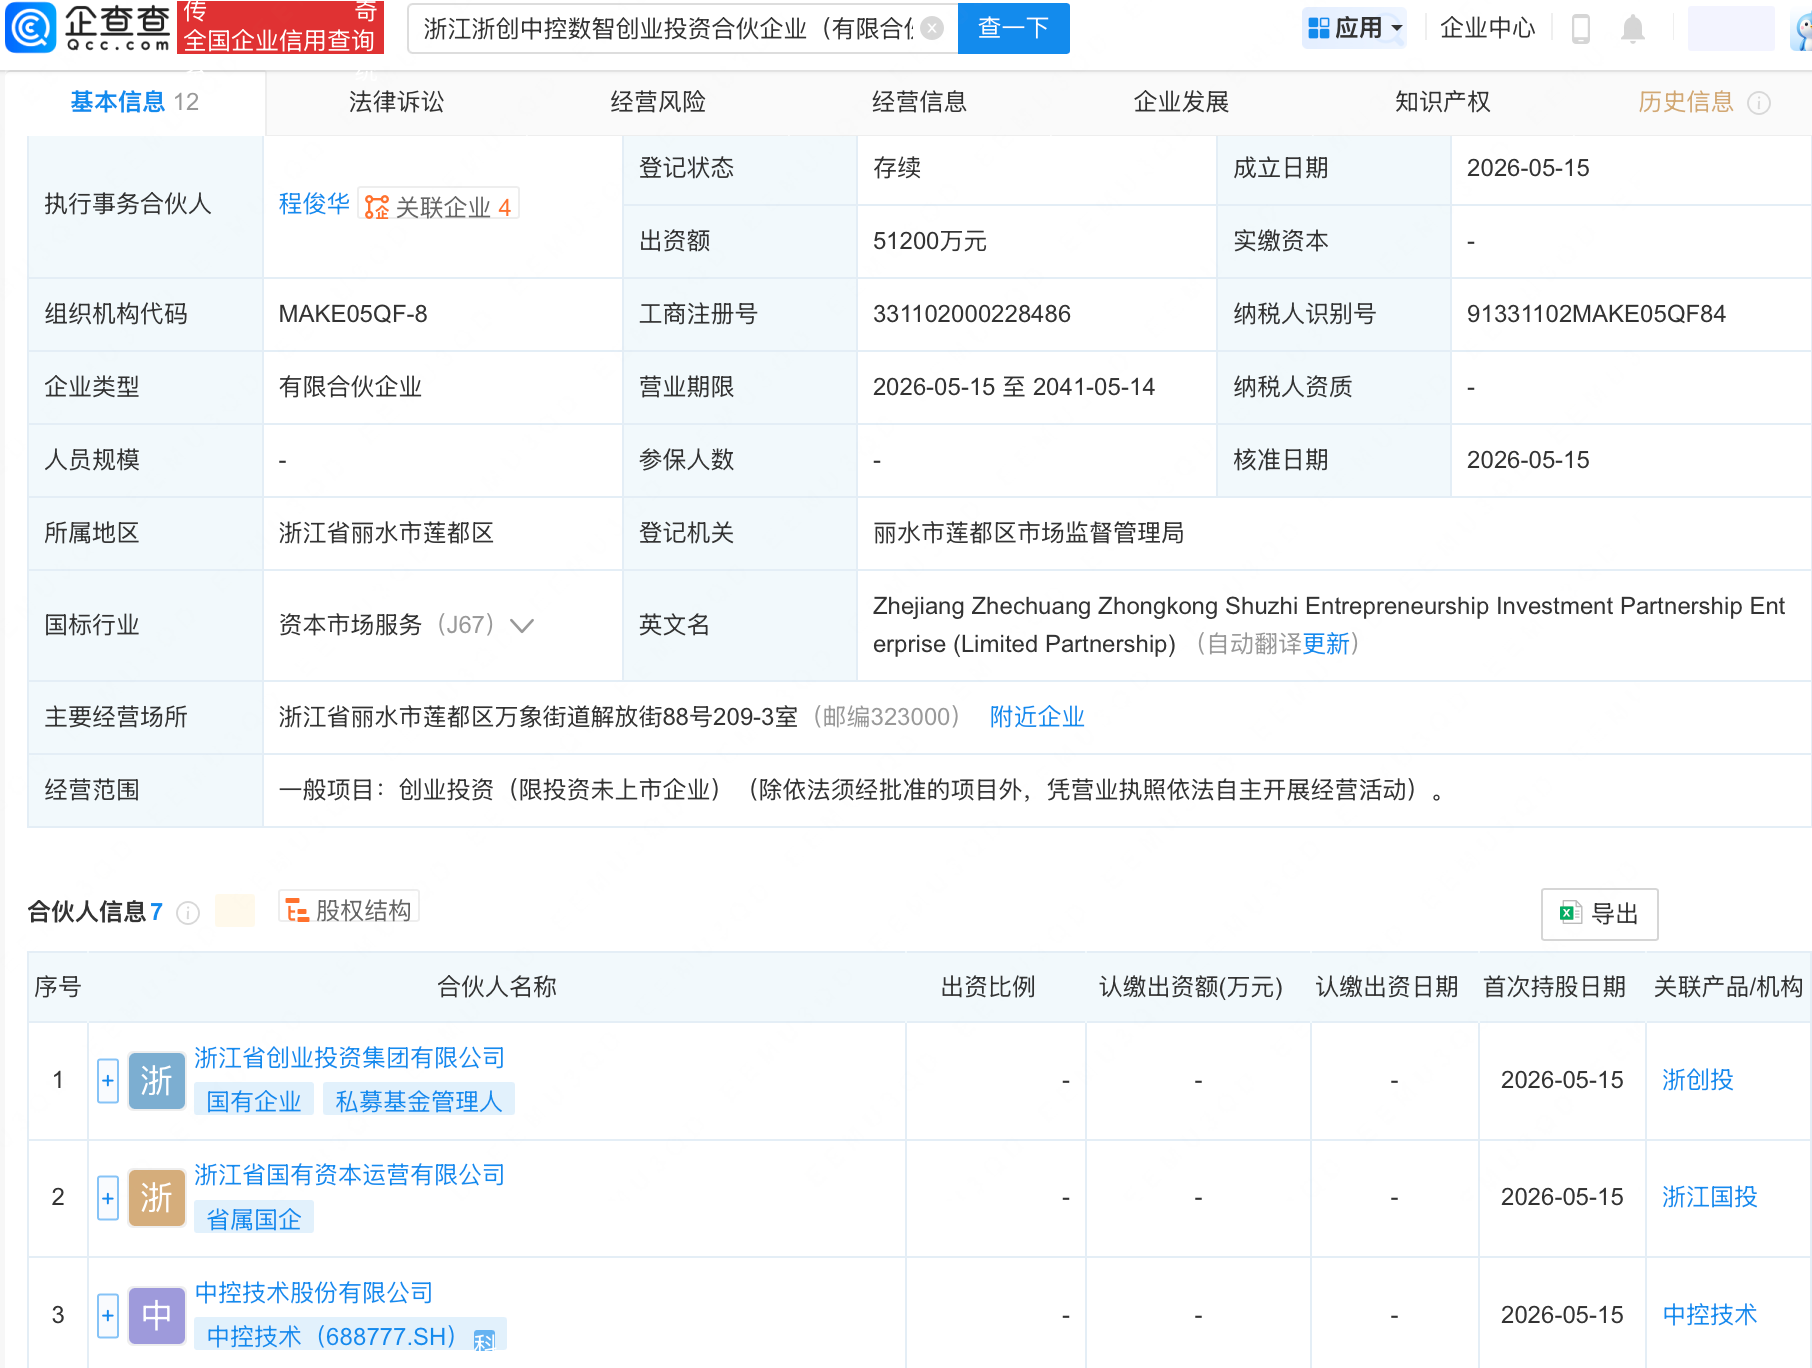Viewport: 1812px width, 1368px height.
Task: Click 附近企业 link
Action: pos(1037,717)
